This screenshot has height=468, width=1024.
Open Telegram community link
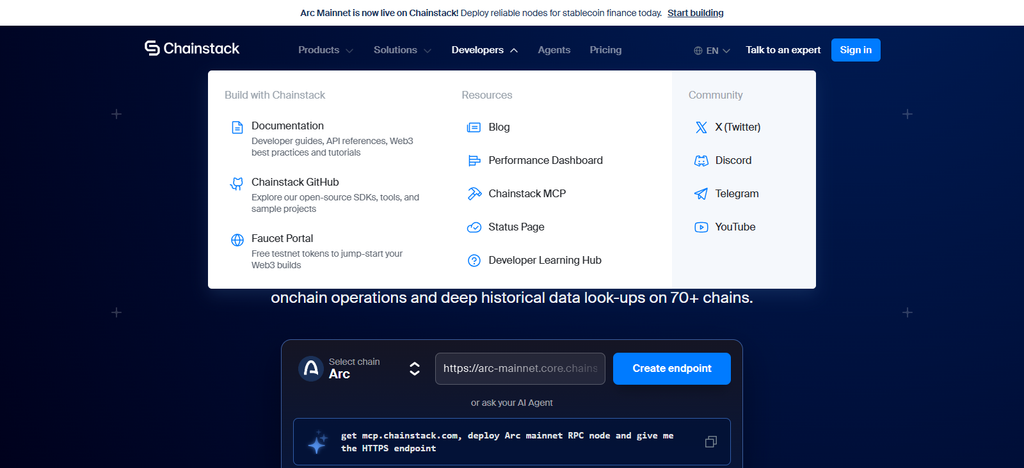point(737,193)
